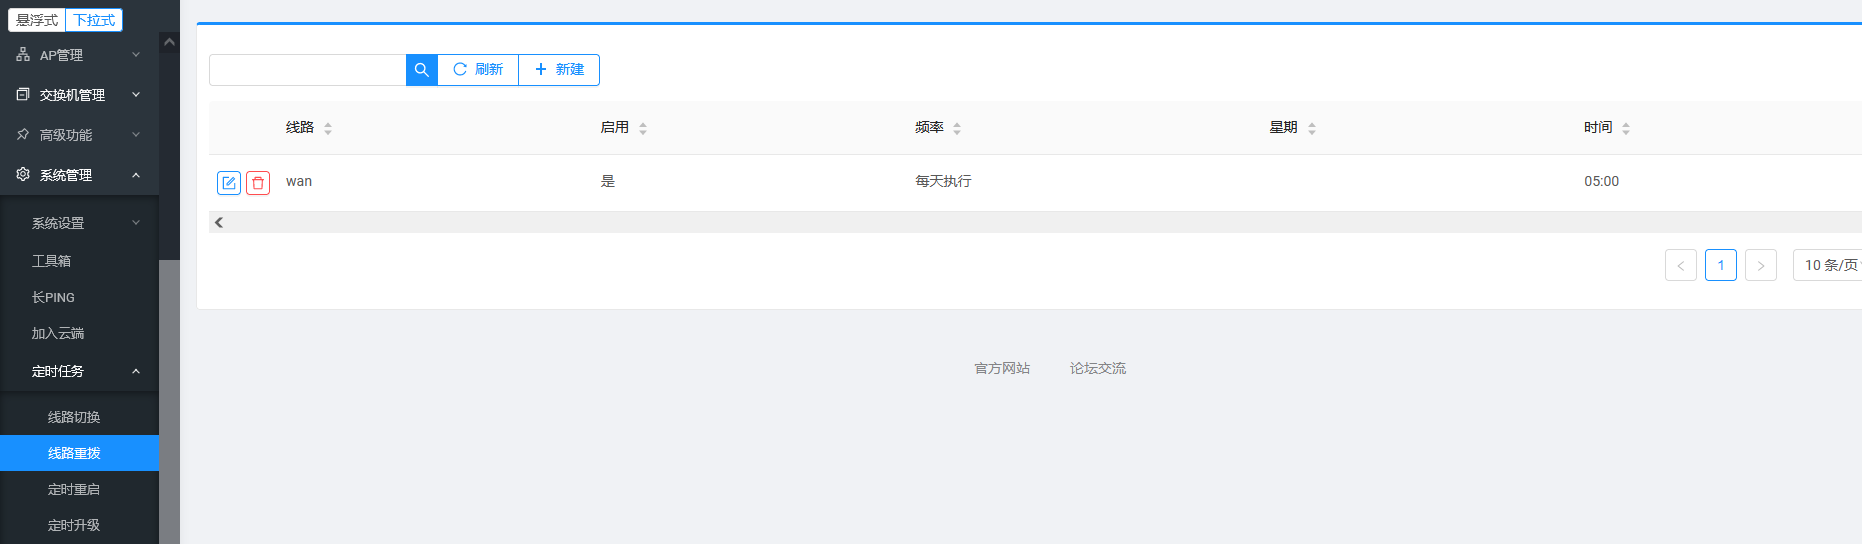
Task: Sort the table by 频率 column
Action: point(957,128)
